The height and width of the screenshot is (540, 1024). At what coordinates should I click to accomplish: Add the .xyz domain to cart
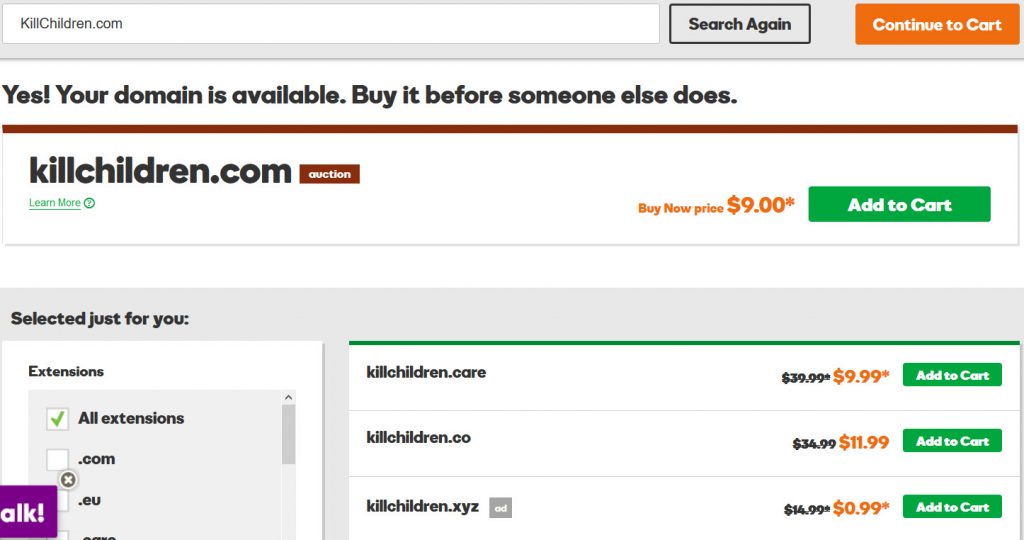952,507
